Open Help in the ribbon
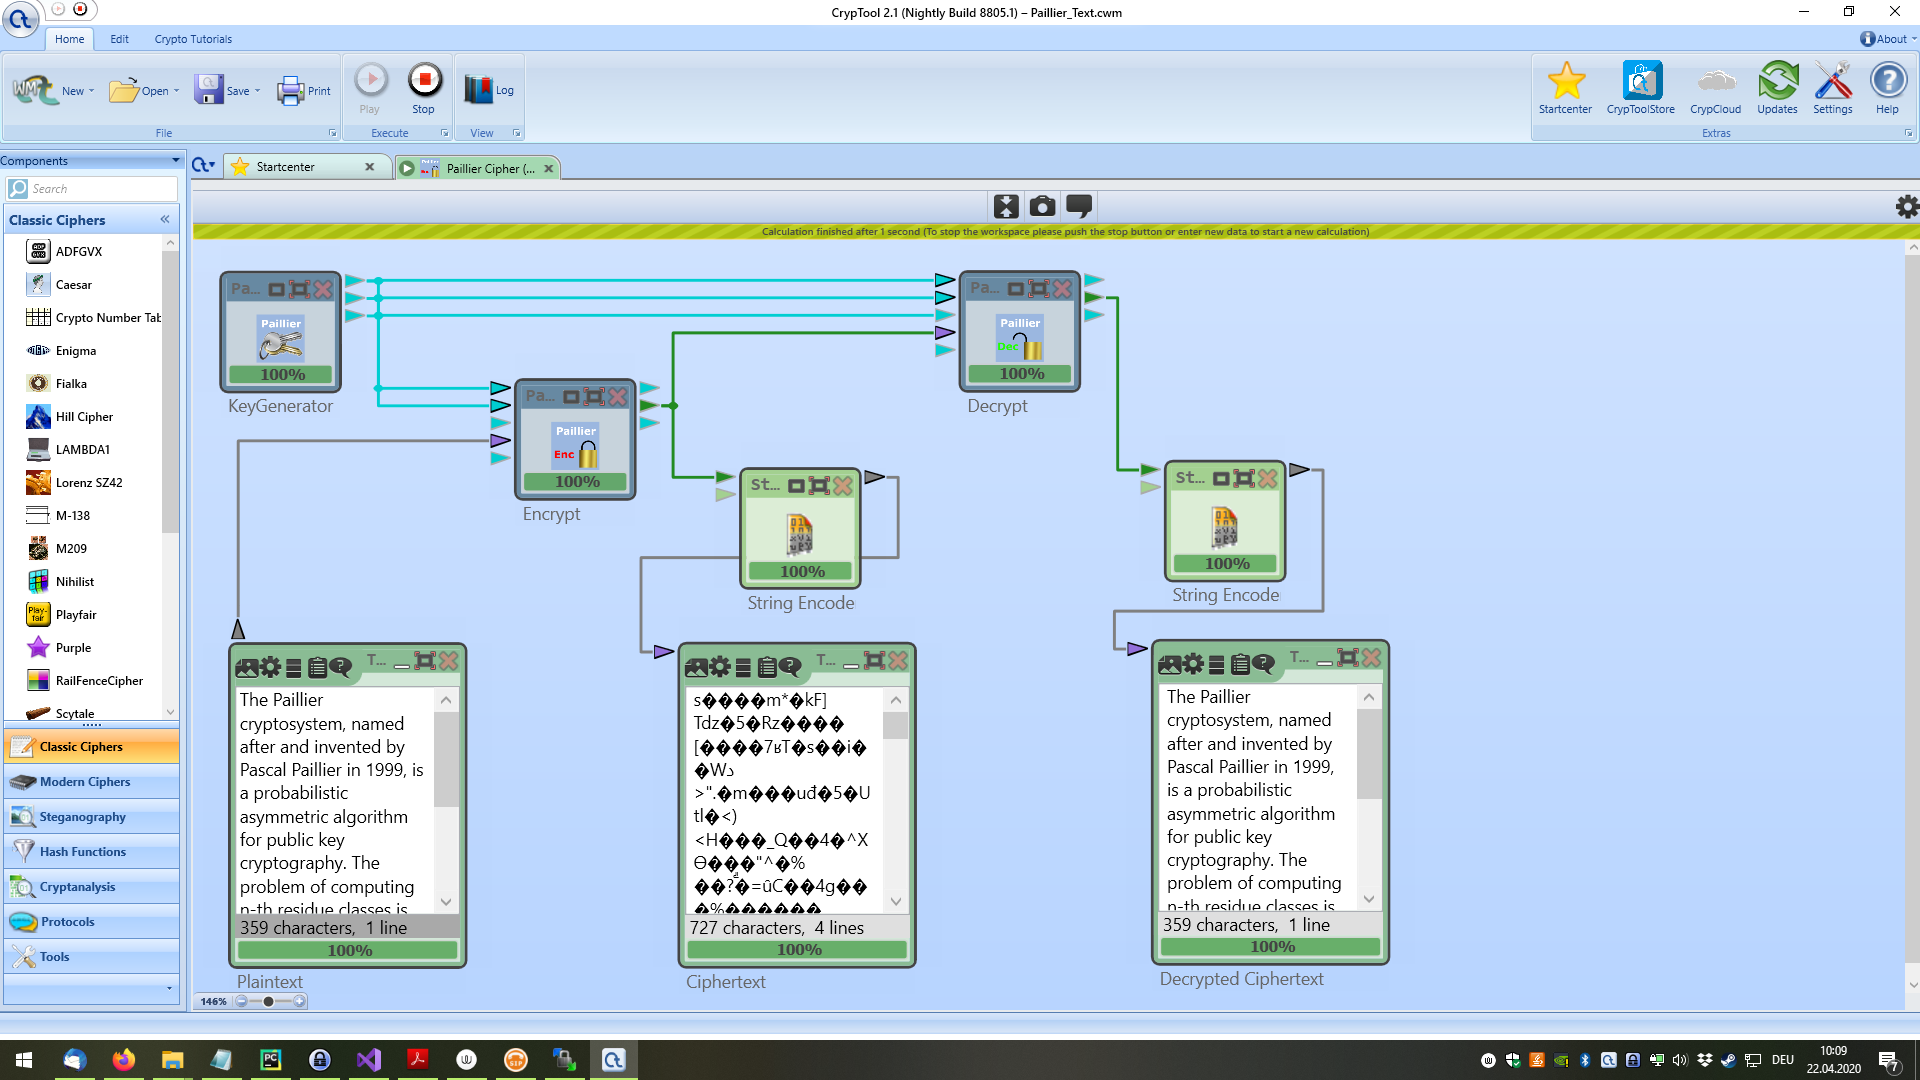This screenshot has height=1080, width=1920. pos(1887,88)
